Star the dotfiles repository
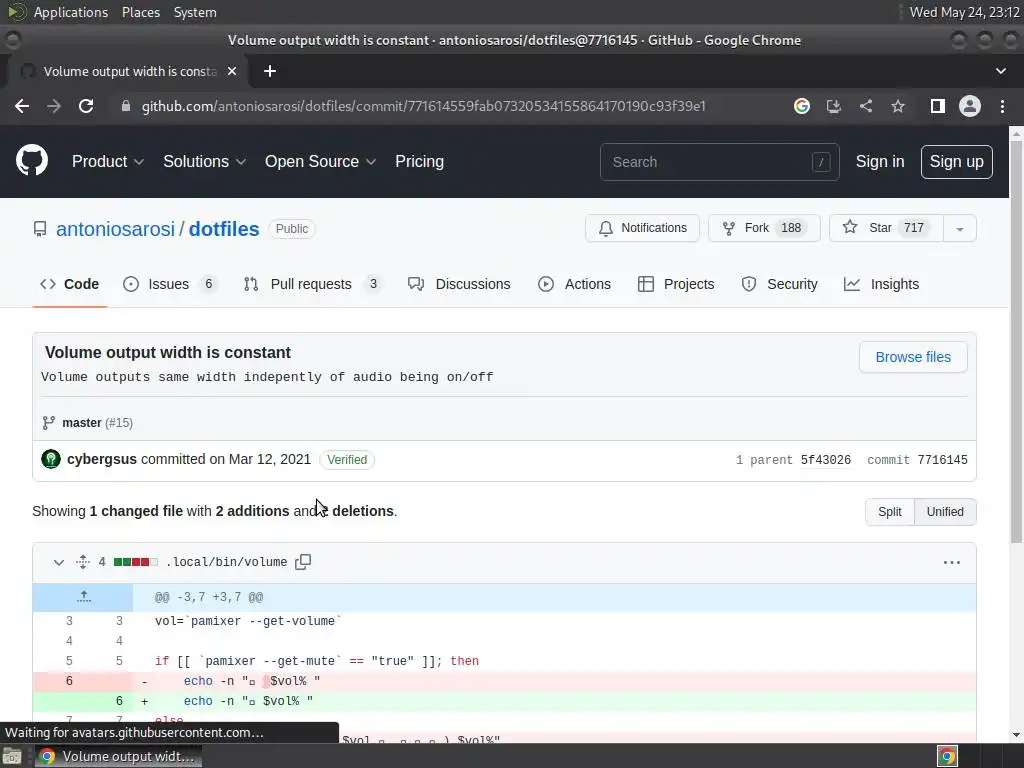This screenshot has height=768, width=1024. [x=886, y=228]
